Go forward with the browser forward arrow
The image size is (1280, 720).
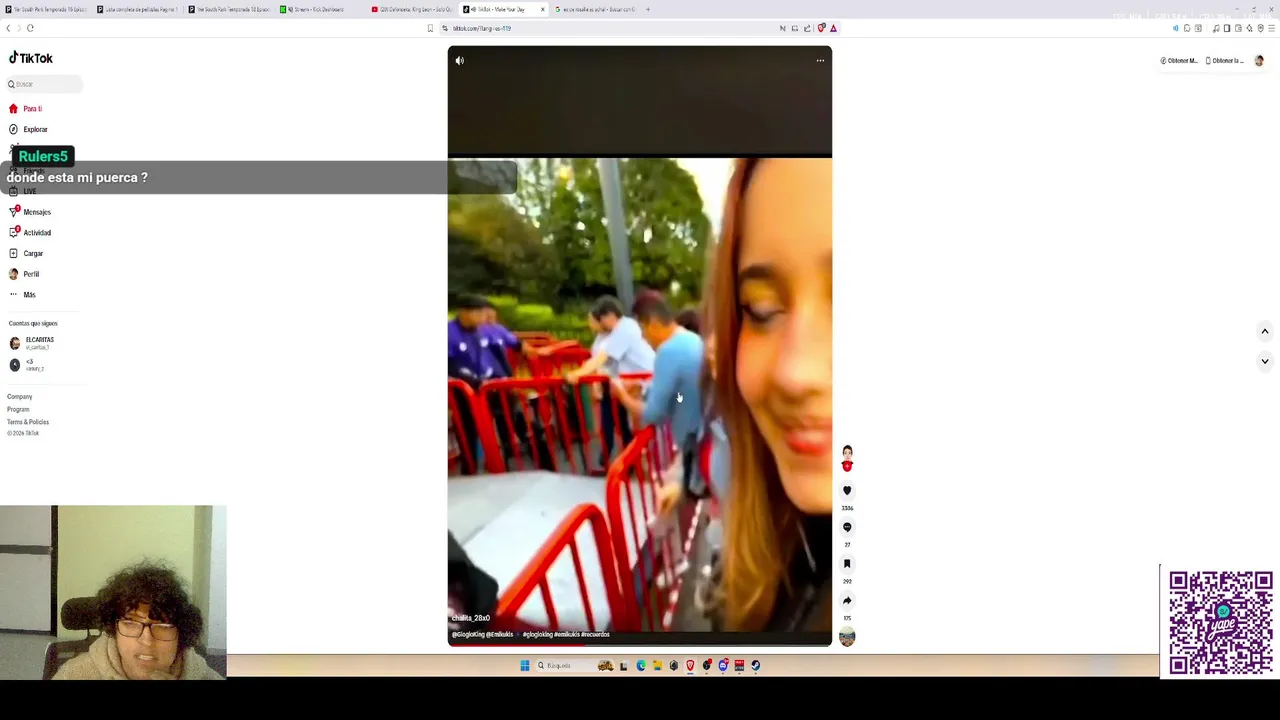(x=19, y=28)
